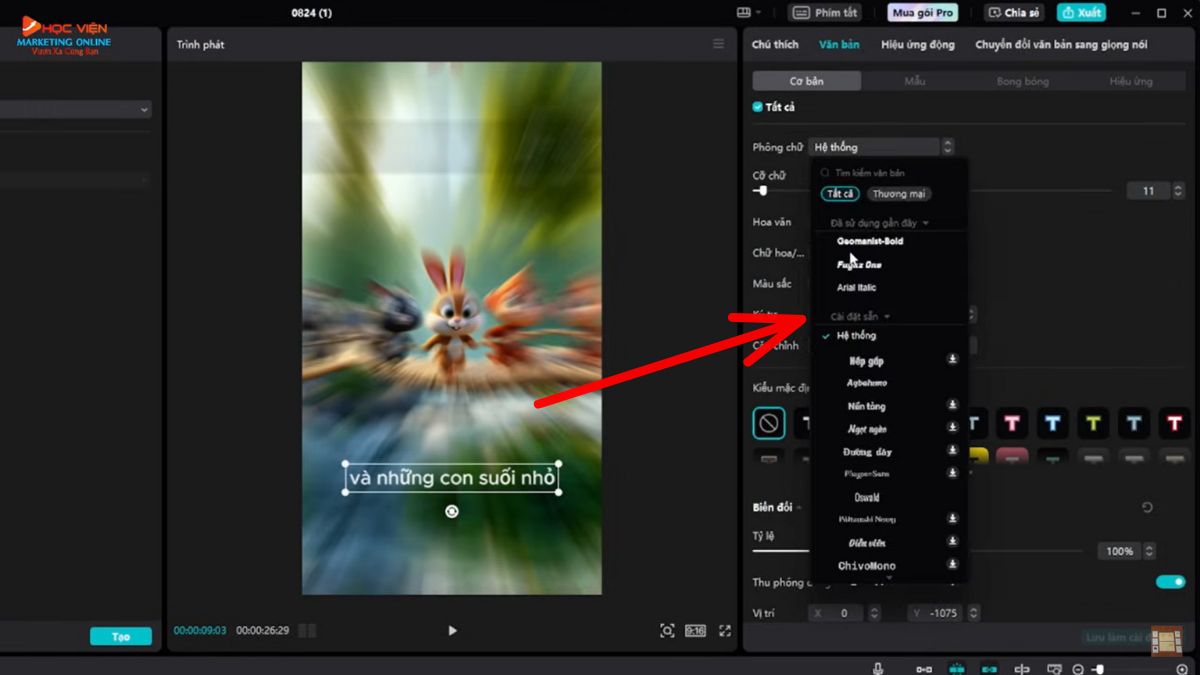This screenshot has height=675, width=1200.
Task: Switch to the Chú thích tab
Action: 775,44
